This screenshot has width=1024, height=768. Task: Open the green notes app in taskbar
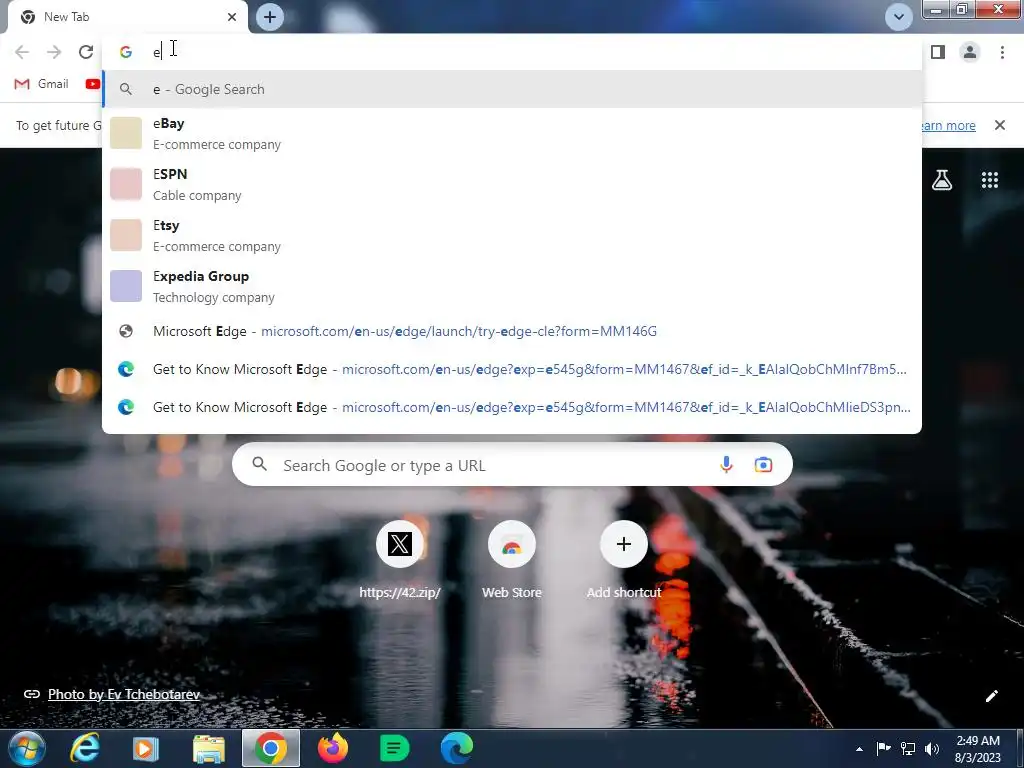(x=394, y=748)
